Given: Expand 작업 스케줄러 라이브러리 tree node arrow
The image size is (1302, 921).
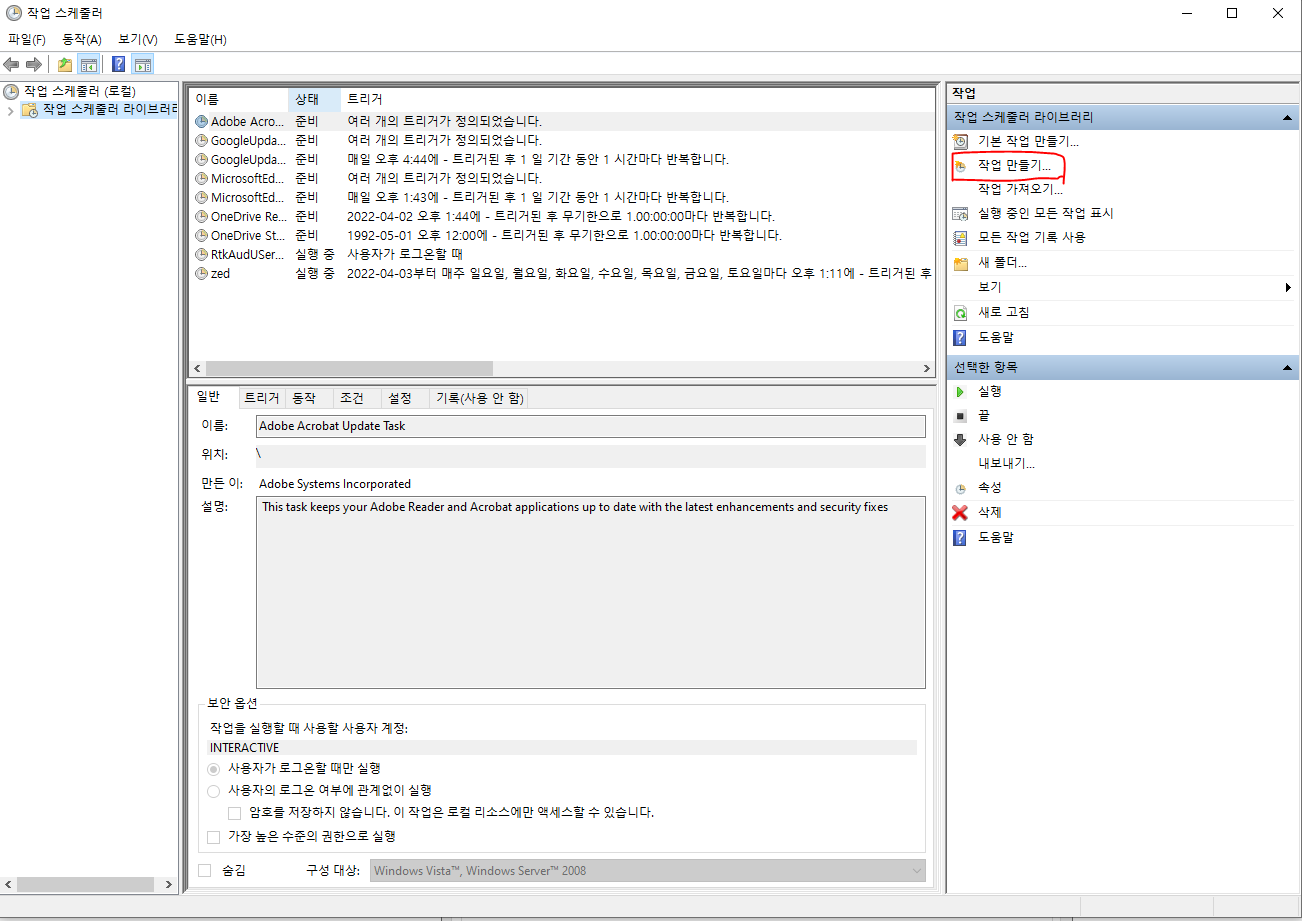Looking at the screenshot, I should tap(10, 110).
